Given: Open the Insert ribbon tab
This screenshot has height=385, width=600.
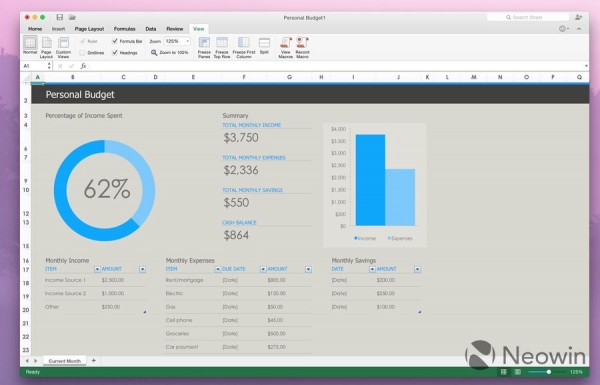Looking at the screenshot, I should pyautogui.click(x=58, y=29).
